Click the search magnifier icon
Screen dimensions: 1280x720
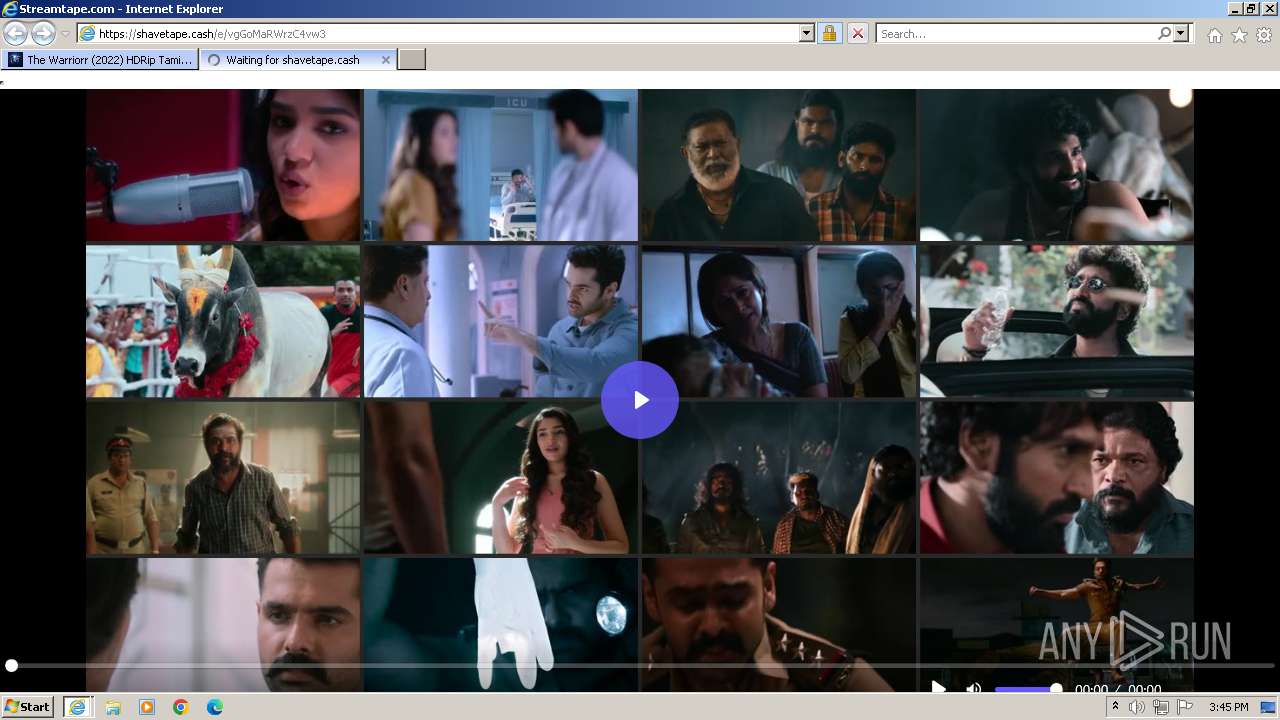click(x=1164, y=33)
